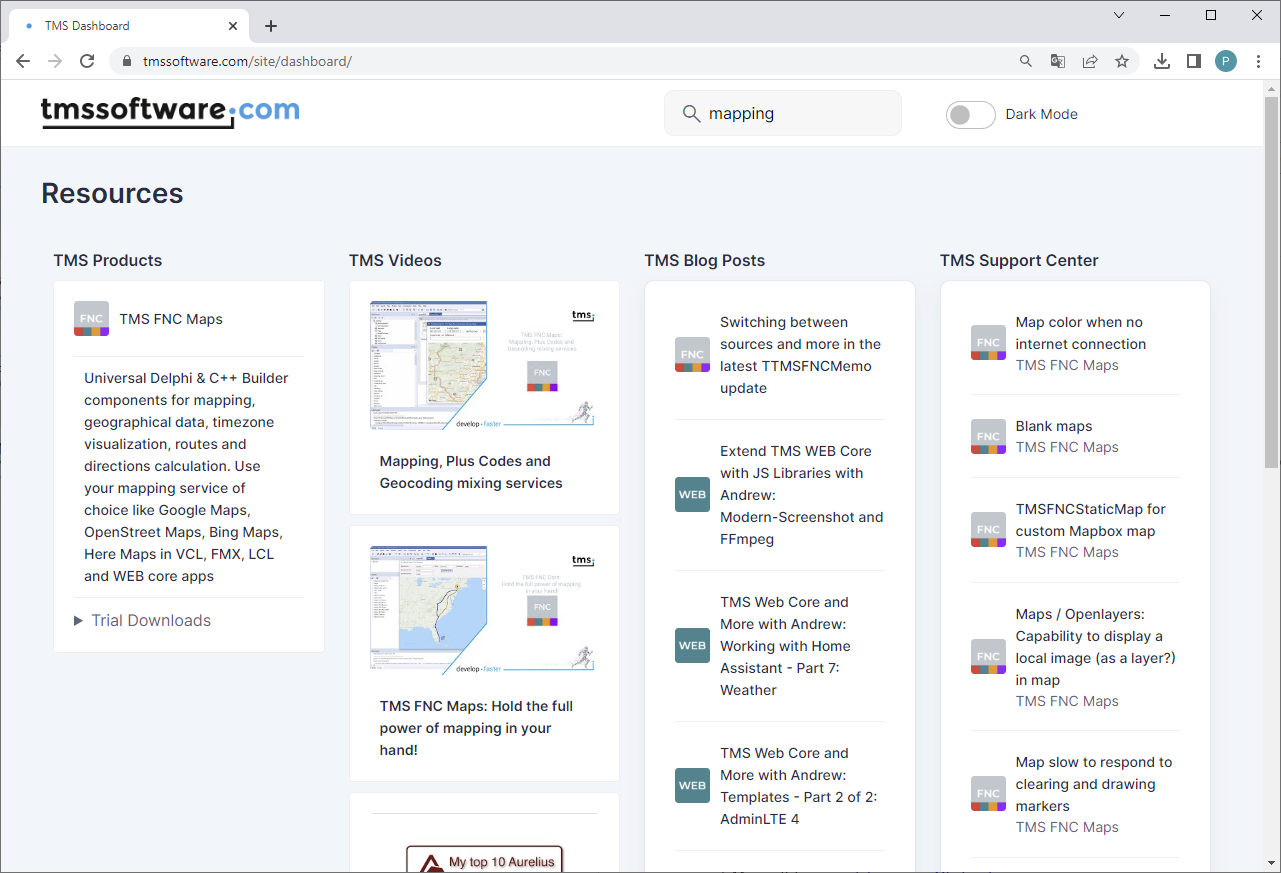Open Mapping, Plus Codes and Geocoding video title

(x=471, y=472)
